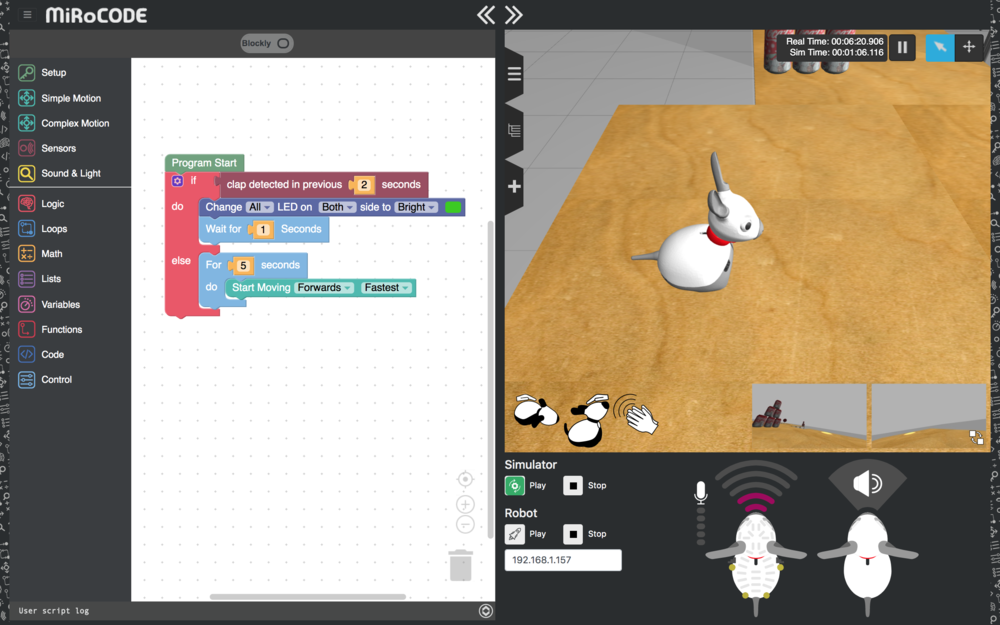Image resolution: width=1000 pixels, height=625 pixels.
Task: Click the gear on the if block
Action: (x=178, y=181)
